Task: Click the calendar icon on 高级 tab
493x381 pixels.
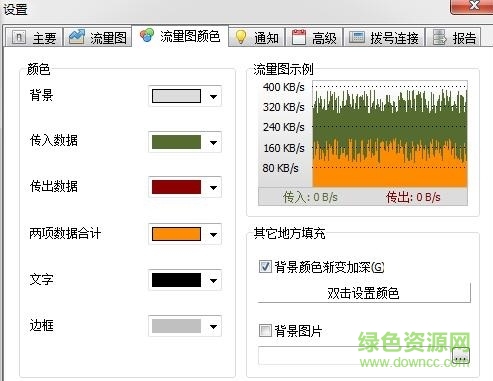Action: point(299,37)
